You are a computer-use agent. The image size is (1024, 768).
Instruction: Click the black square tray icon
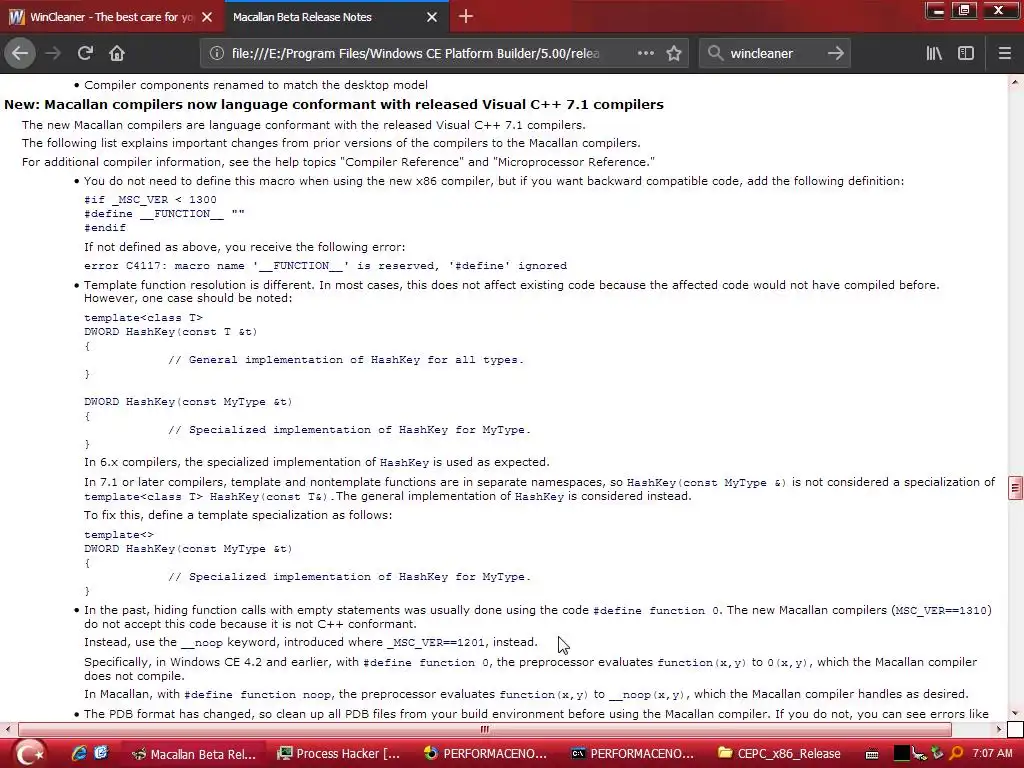[x=901, y=754]
